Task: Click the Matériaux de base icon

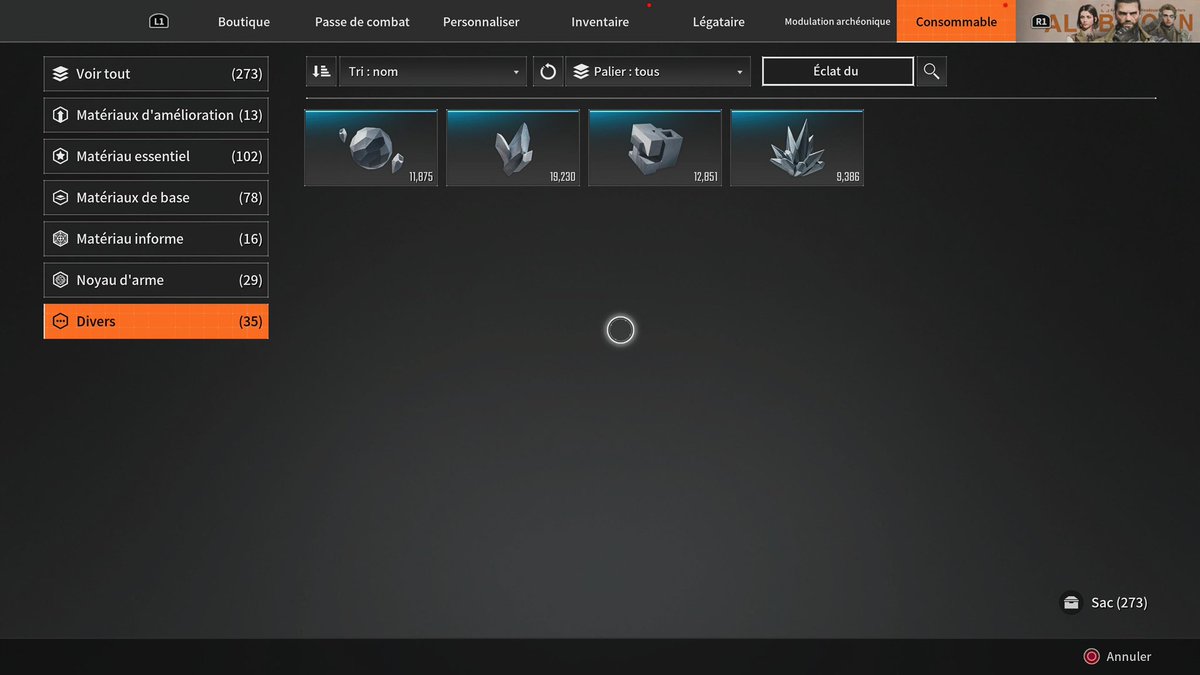Action: pos(60,198)
